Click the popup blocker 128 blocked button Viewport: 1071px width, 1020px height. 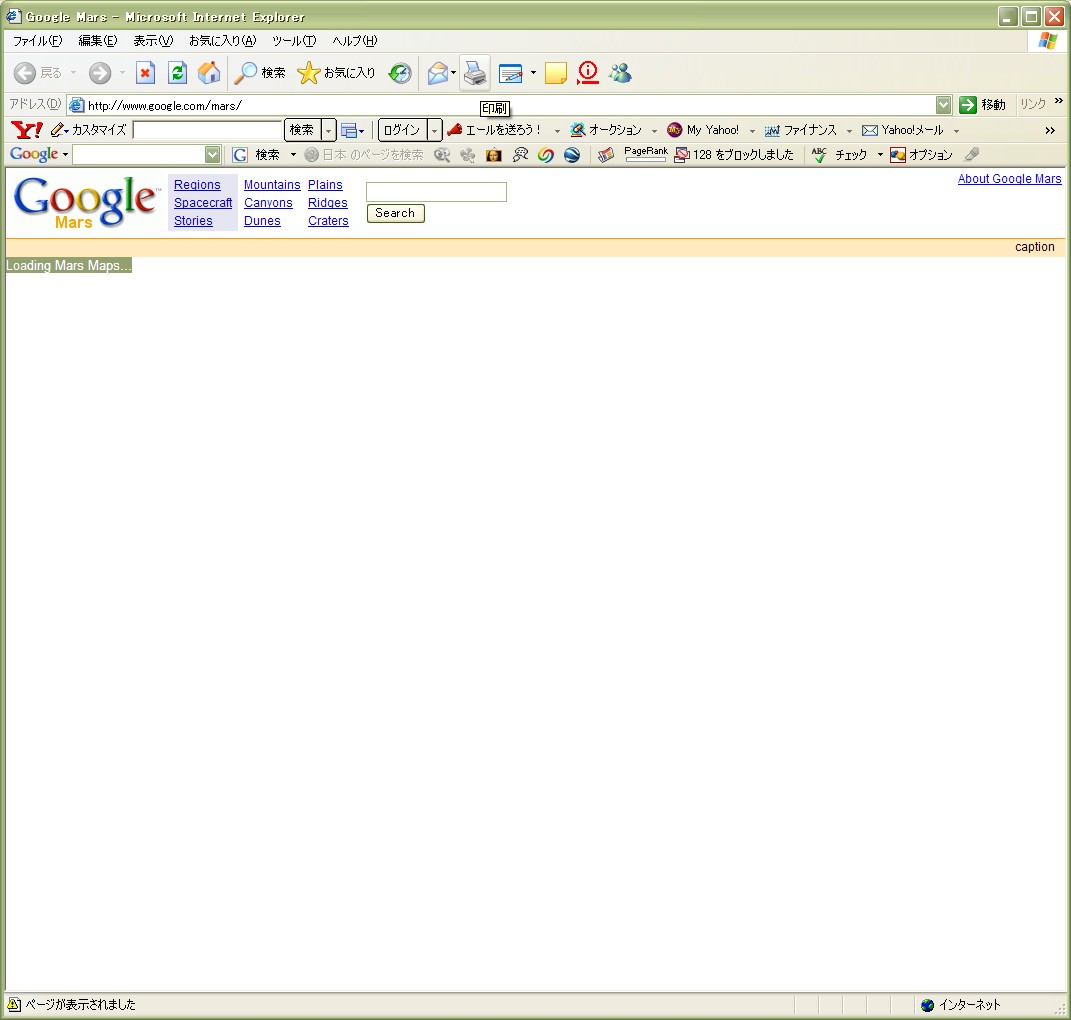[734, 155]
